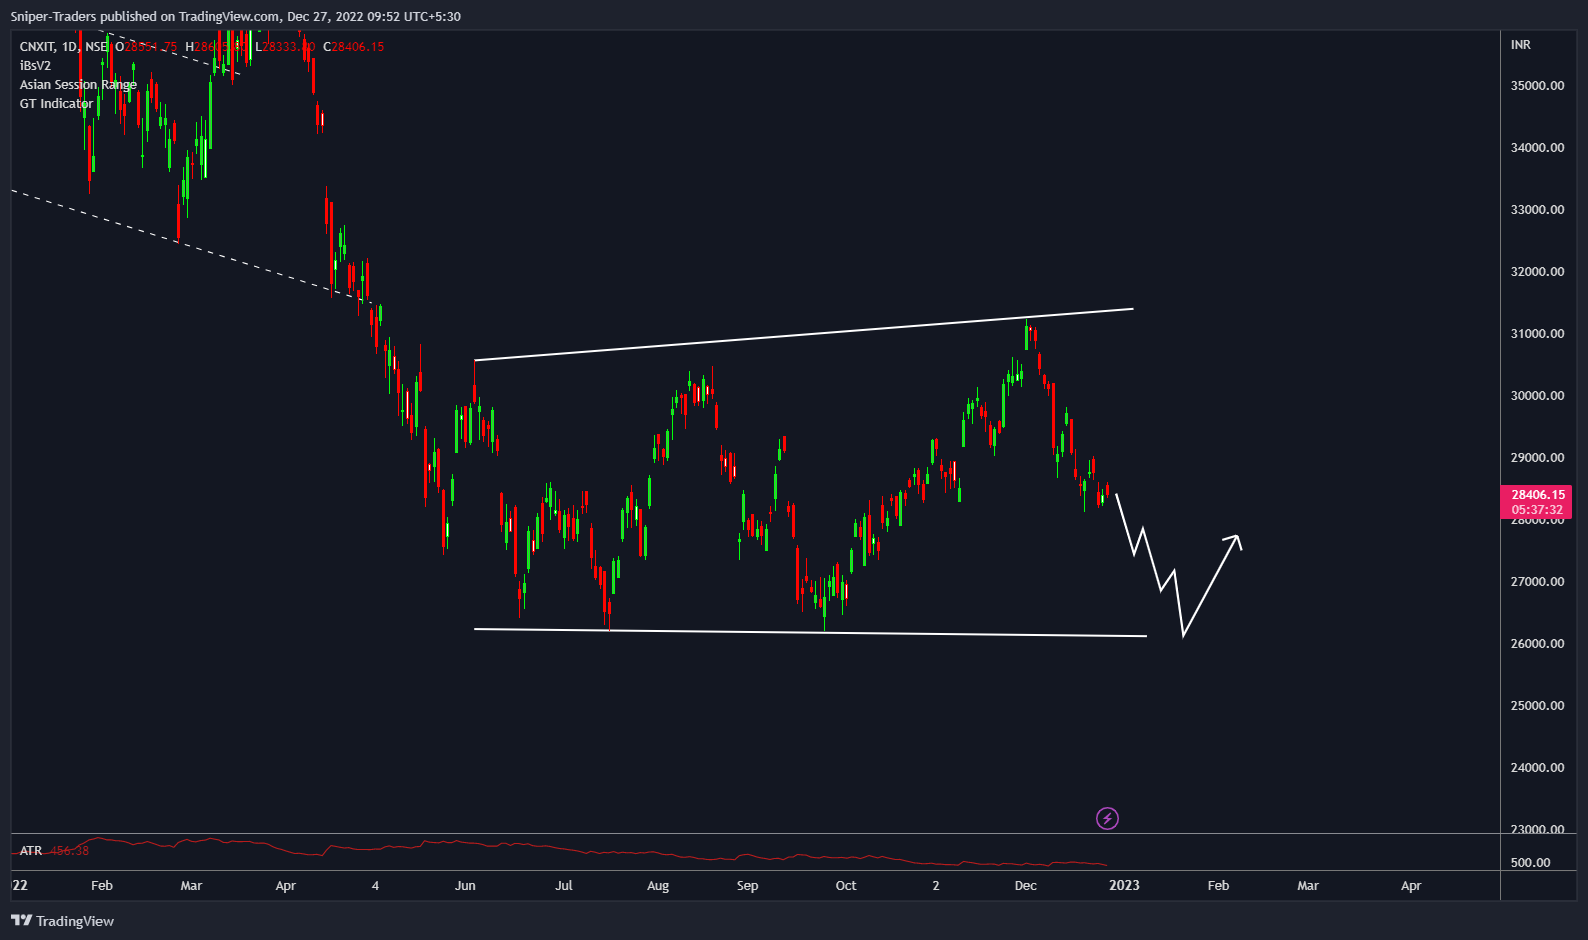Click the Sep label on time axis
Image resolution: width=1588 pixels, height=940 pixels.
click(x=747, y=886)
